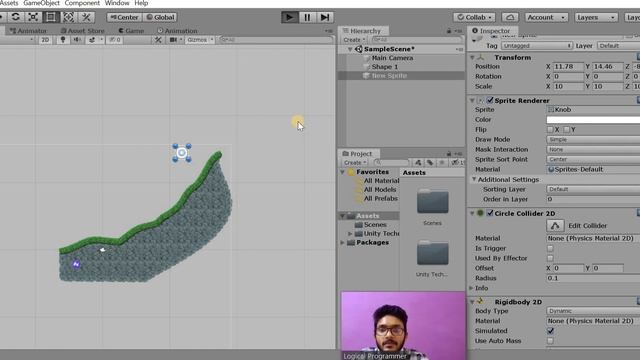This screenshot has height=360, width=640.
Task: Expand the Info foldout
Action: pyautogui.click(x=471, y=288)
